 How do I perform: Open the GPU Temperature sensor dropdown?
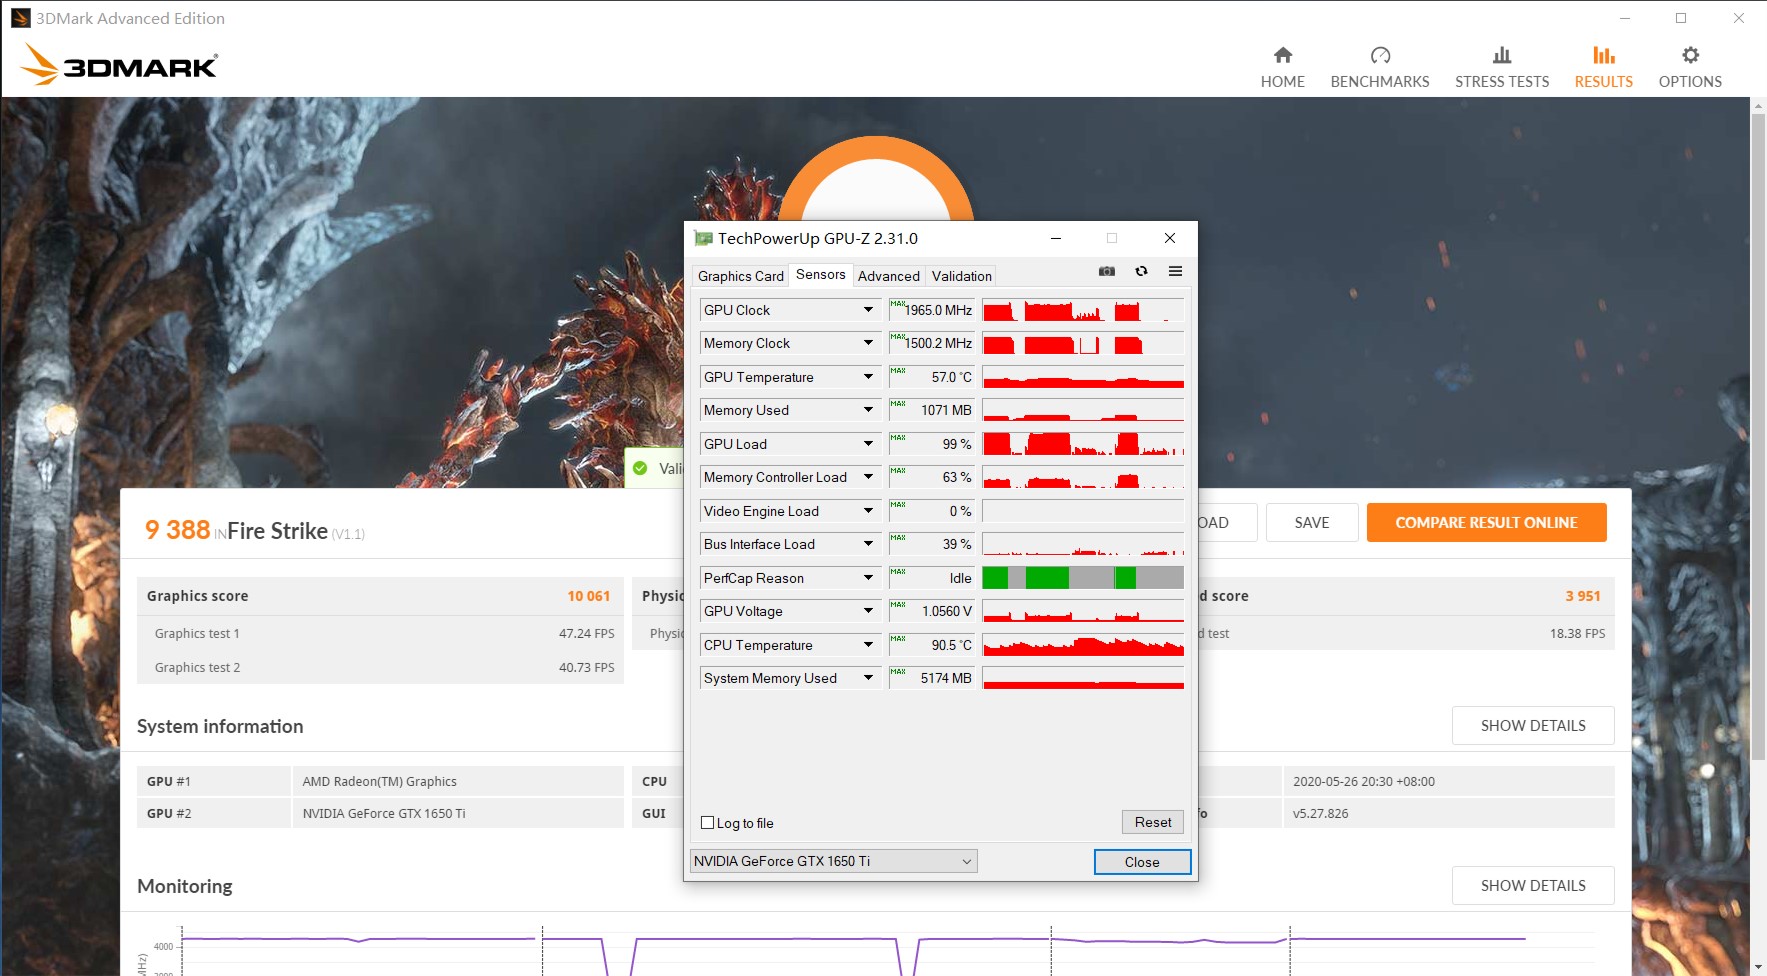868,377
